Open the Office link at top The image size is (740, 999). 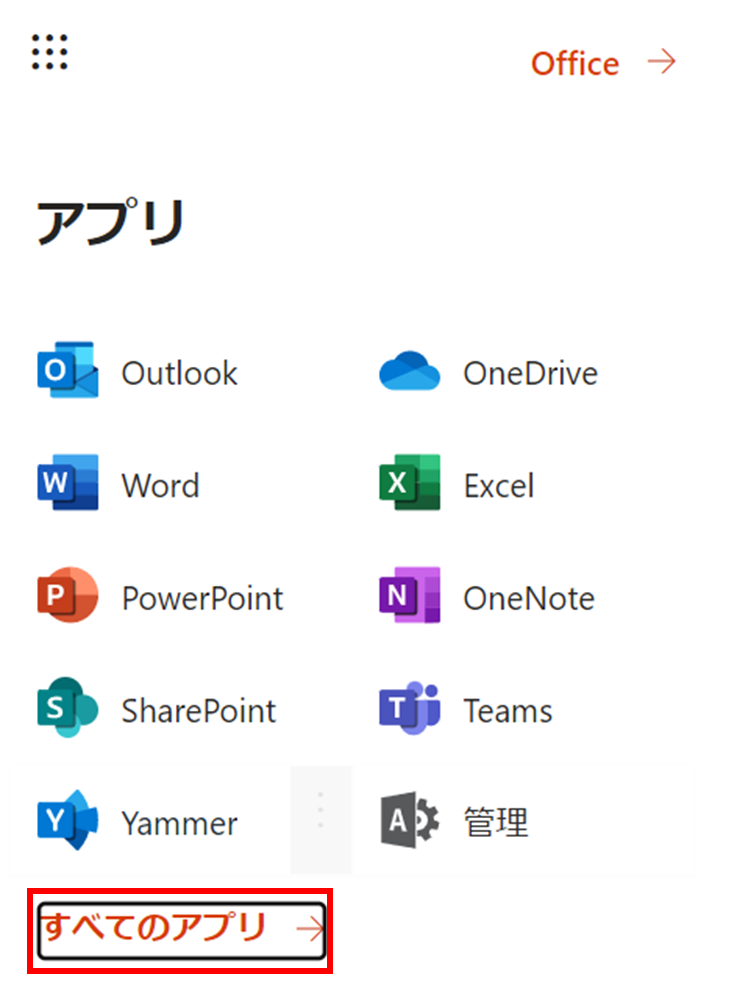point(575,64)
